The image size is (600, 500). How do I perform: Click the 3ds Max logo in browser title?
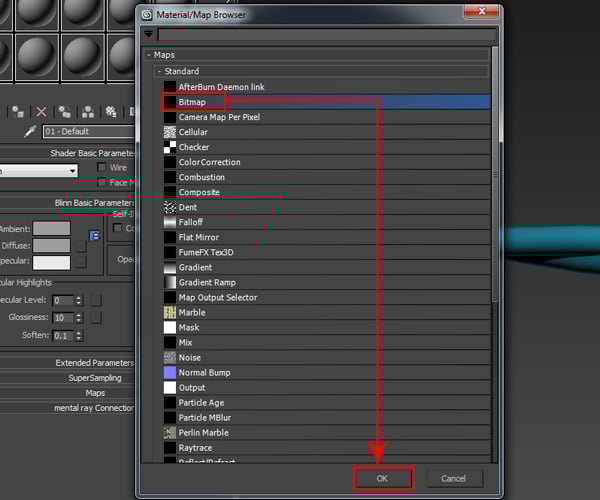coord(147,15)
